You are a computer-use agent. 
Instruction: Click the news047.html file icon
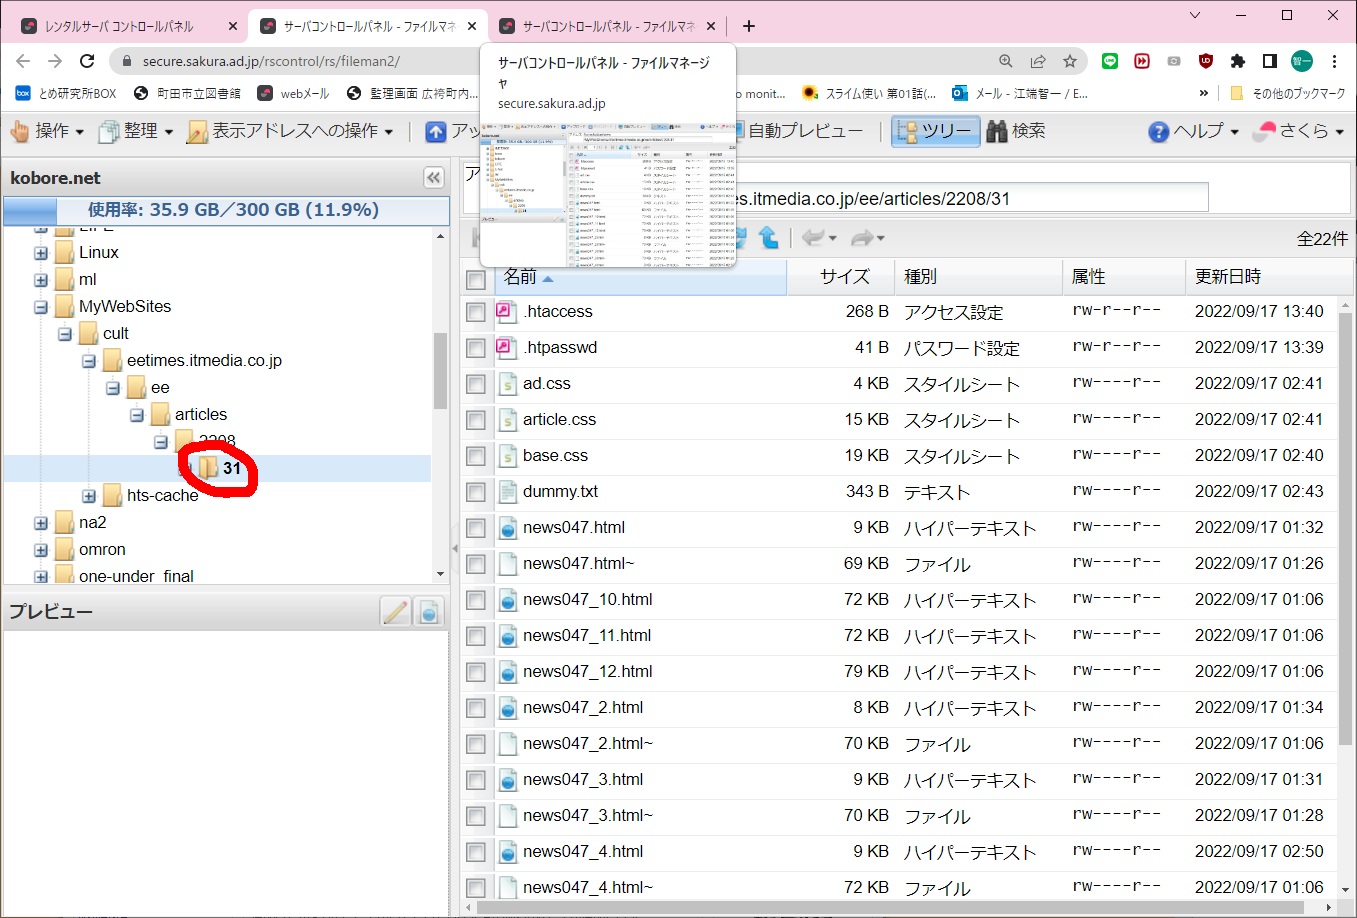coord(507,528)
